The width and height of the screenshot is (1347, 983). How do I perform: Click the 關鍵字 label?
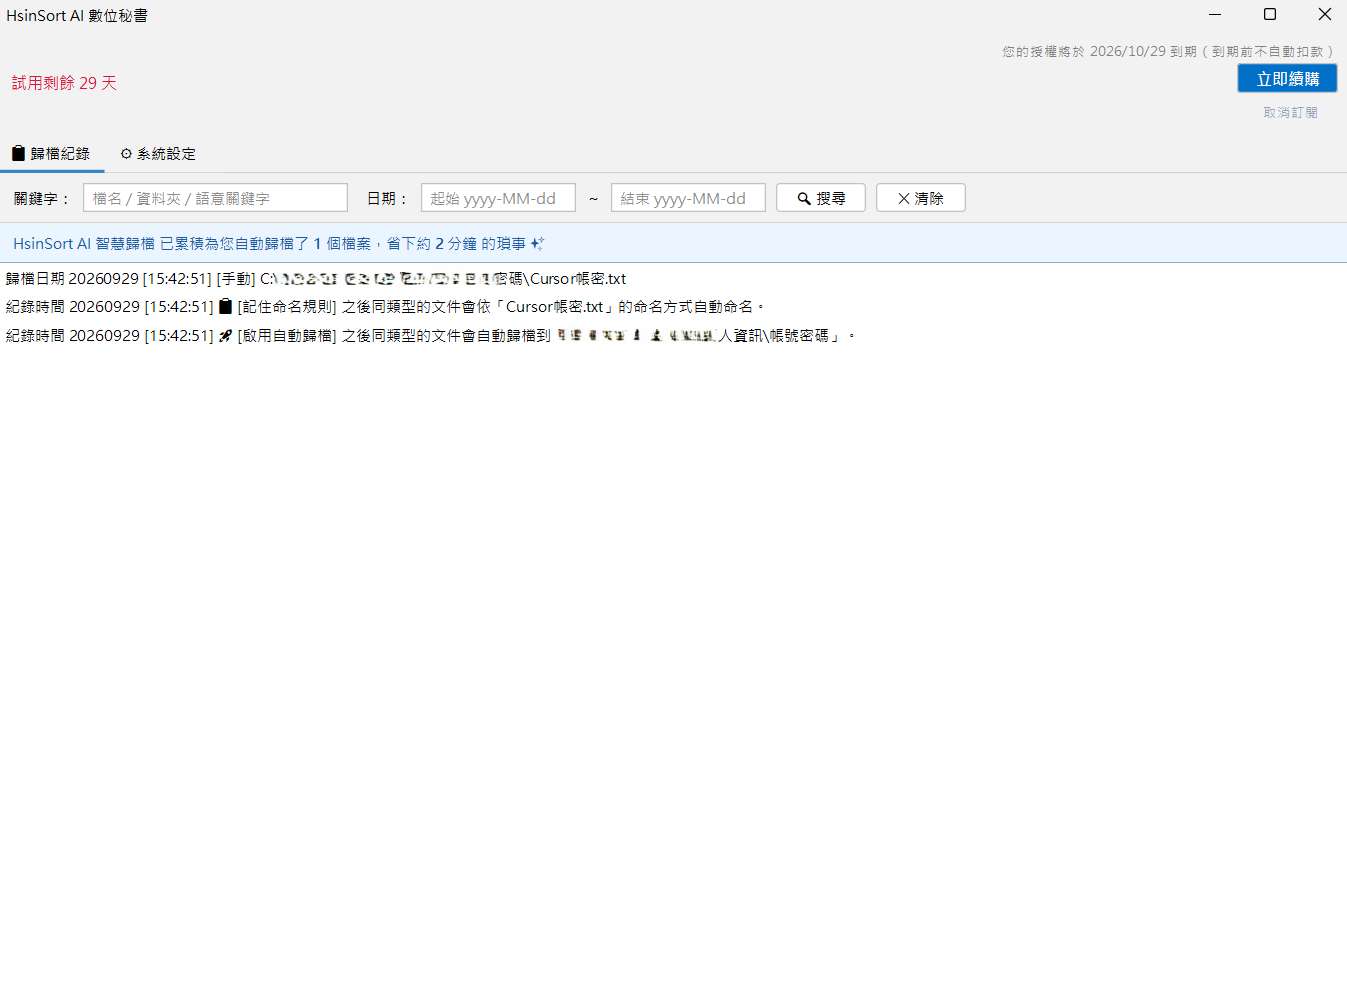point(42,199)
